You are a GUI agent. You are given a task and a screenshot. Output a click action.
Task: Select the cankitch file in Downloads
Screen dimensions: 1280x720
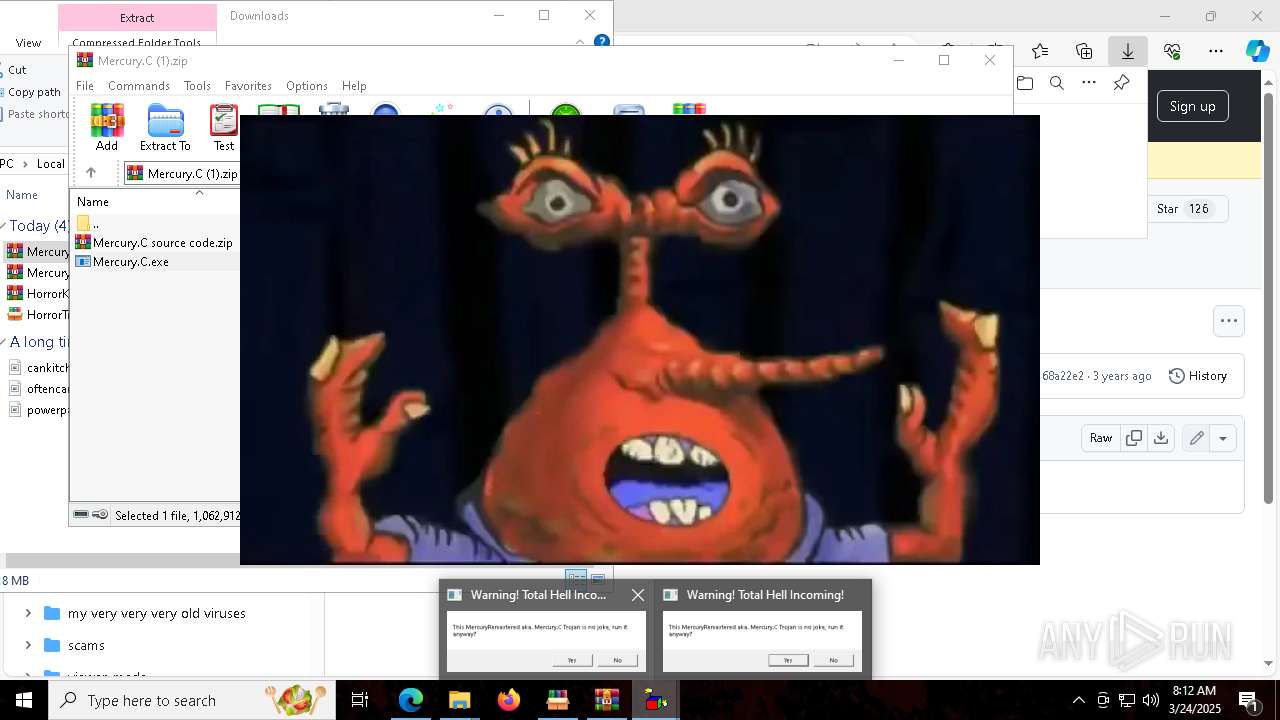[x=38, y=367]
